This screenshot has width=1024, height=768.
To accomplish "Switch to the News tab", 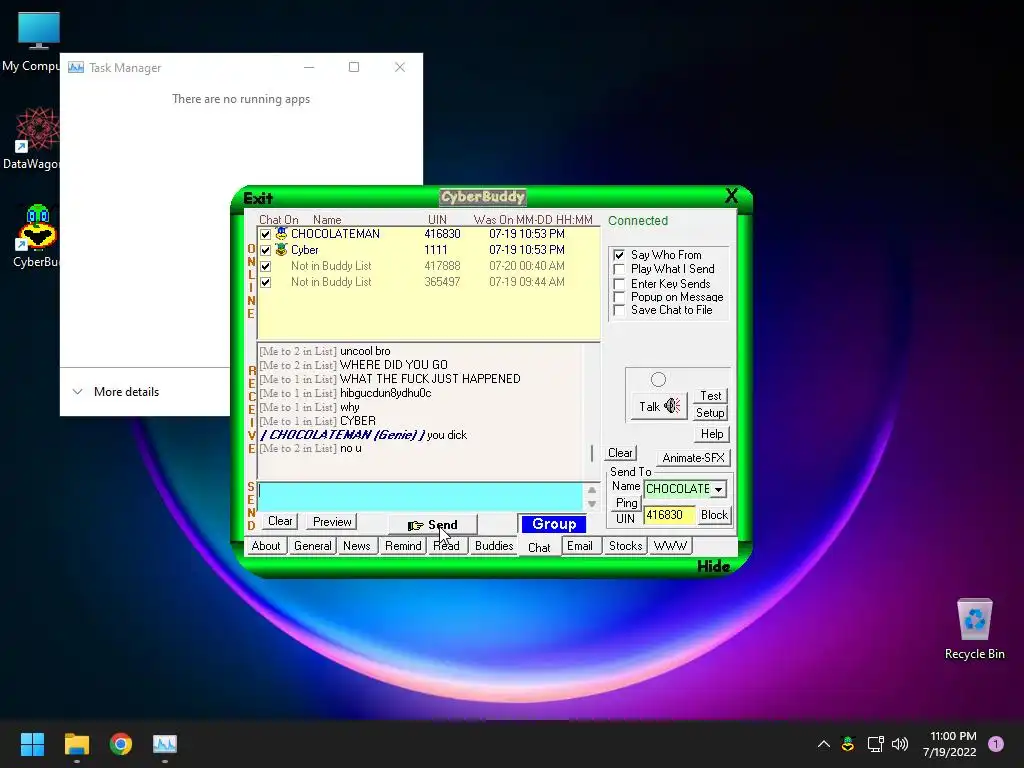I will point(357,546).
